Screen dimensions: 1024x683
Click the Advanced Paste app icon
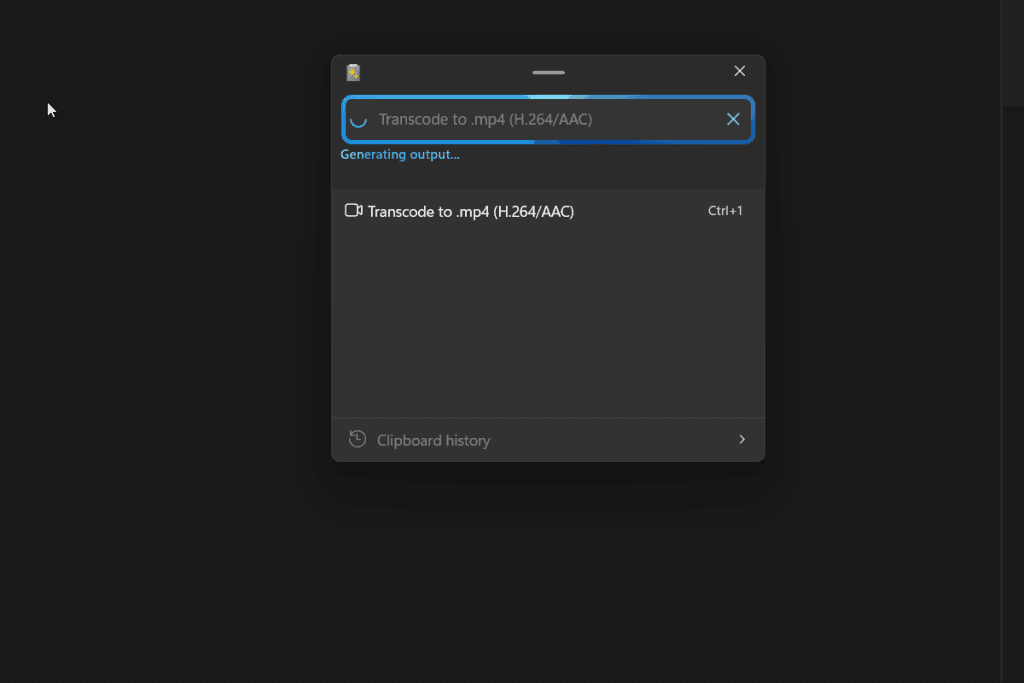pos(353,72)
